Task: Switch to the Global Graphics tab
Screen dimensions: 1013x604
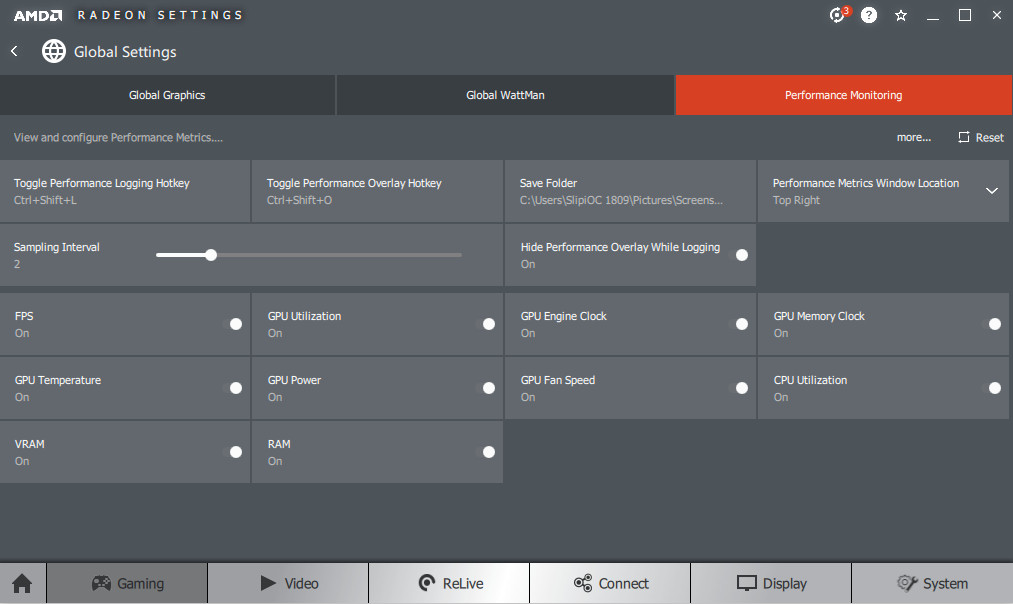Action: (167, 95)
